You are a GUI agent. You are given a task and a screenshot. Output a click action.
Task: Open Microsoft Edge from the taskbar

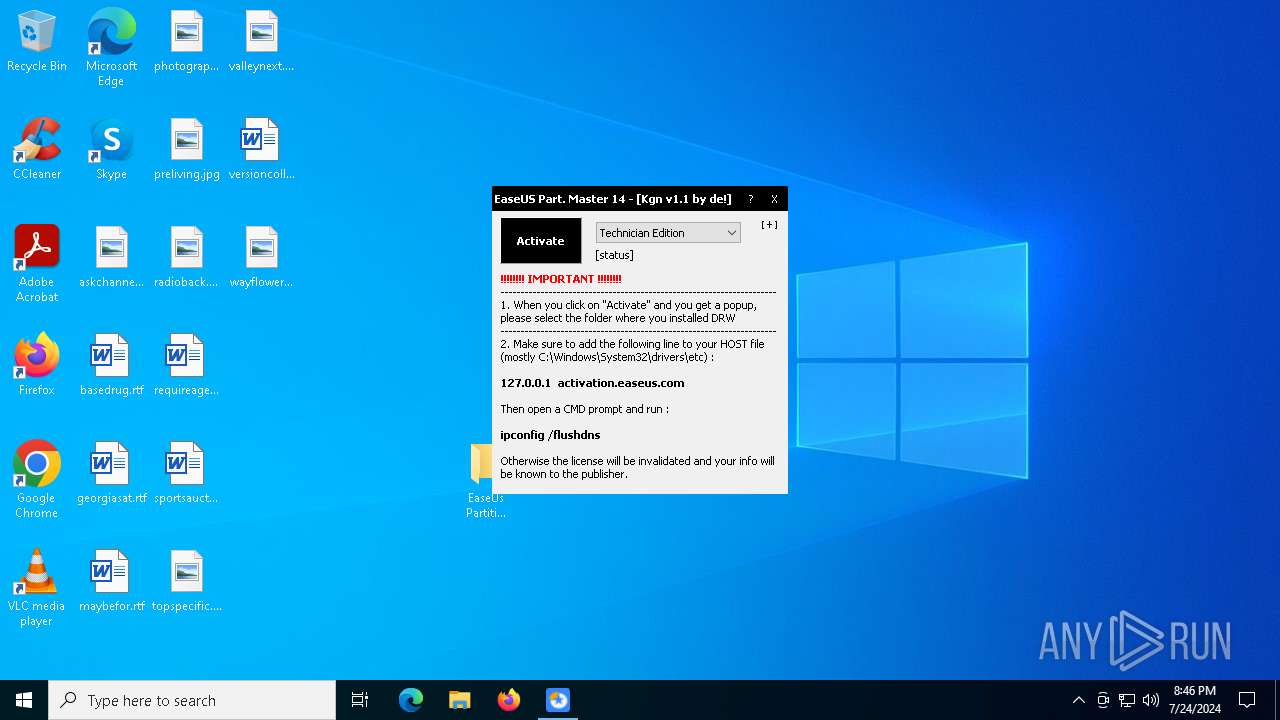tap(411, 700)
